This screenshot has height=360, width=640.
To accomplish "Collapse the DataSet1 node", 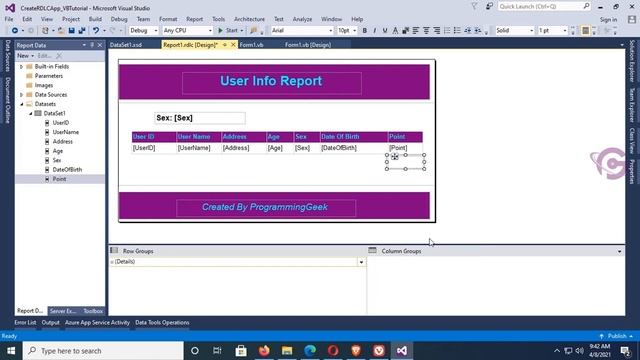I will (31, 113).
